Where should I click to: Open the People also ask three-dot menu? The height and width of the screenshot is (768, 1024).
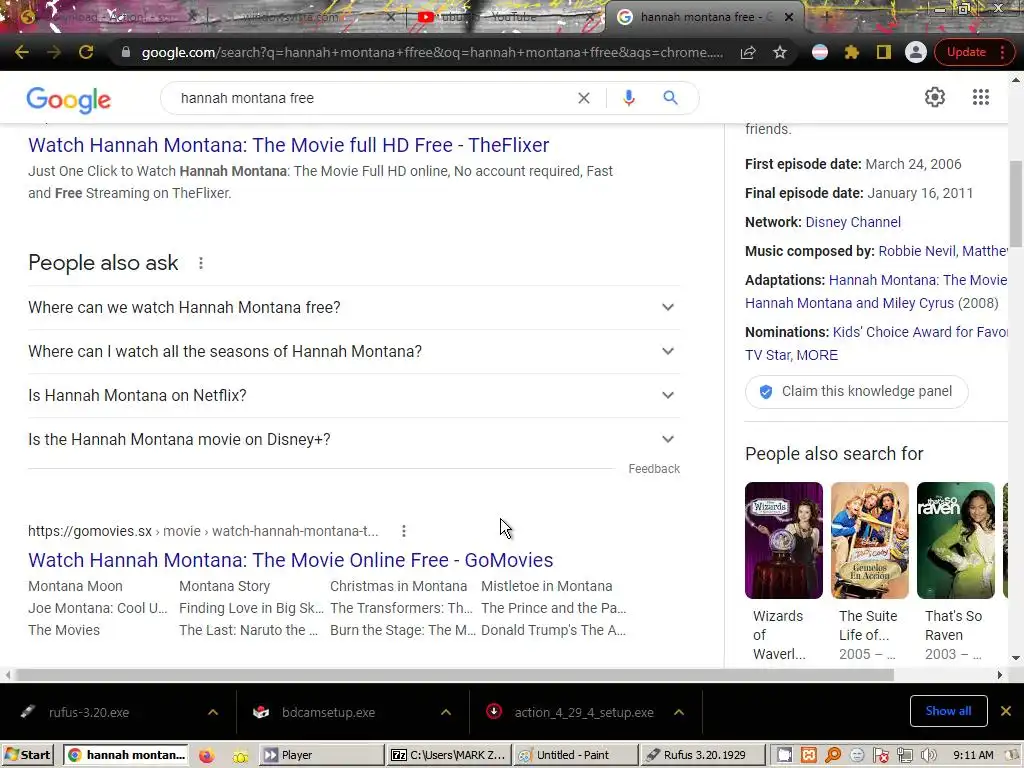pyautogui.click(x=201, y=263)
